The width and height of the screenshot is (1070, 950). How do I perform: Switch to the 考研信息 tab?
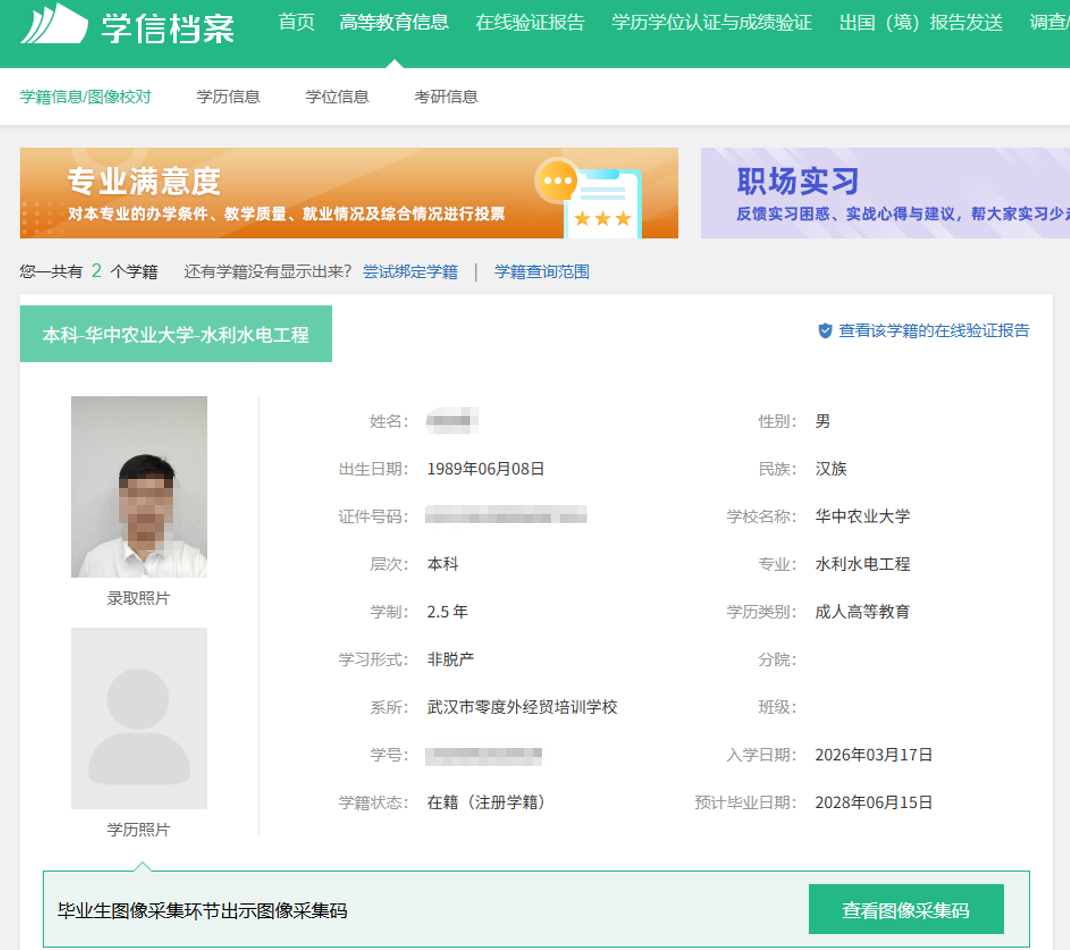(x=446, y=97)
